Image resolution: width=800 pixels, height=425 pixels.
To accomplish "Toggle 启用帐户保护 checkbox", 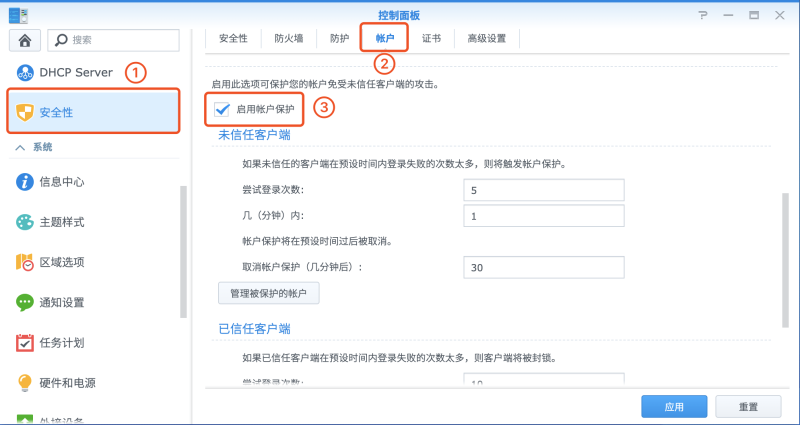I will (222, 109).
